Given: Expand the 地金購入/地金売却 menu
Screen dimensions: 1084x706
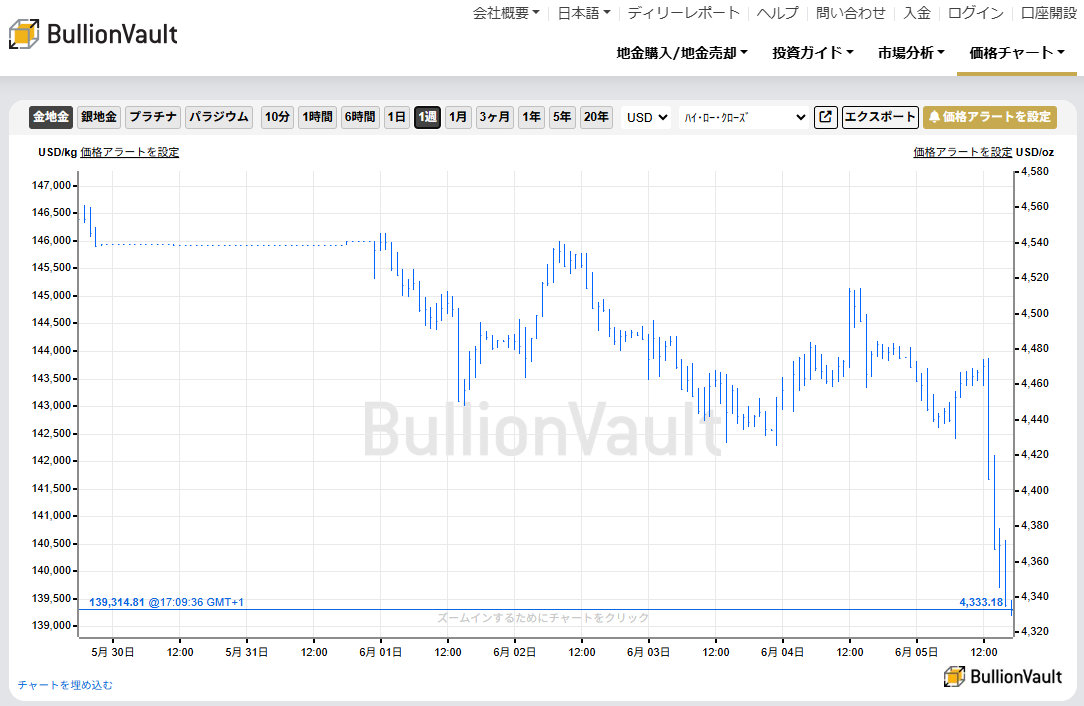Looking at the screenshot, I should (682, 53).
